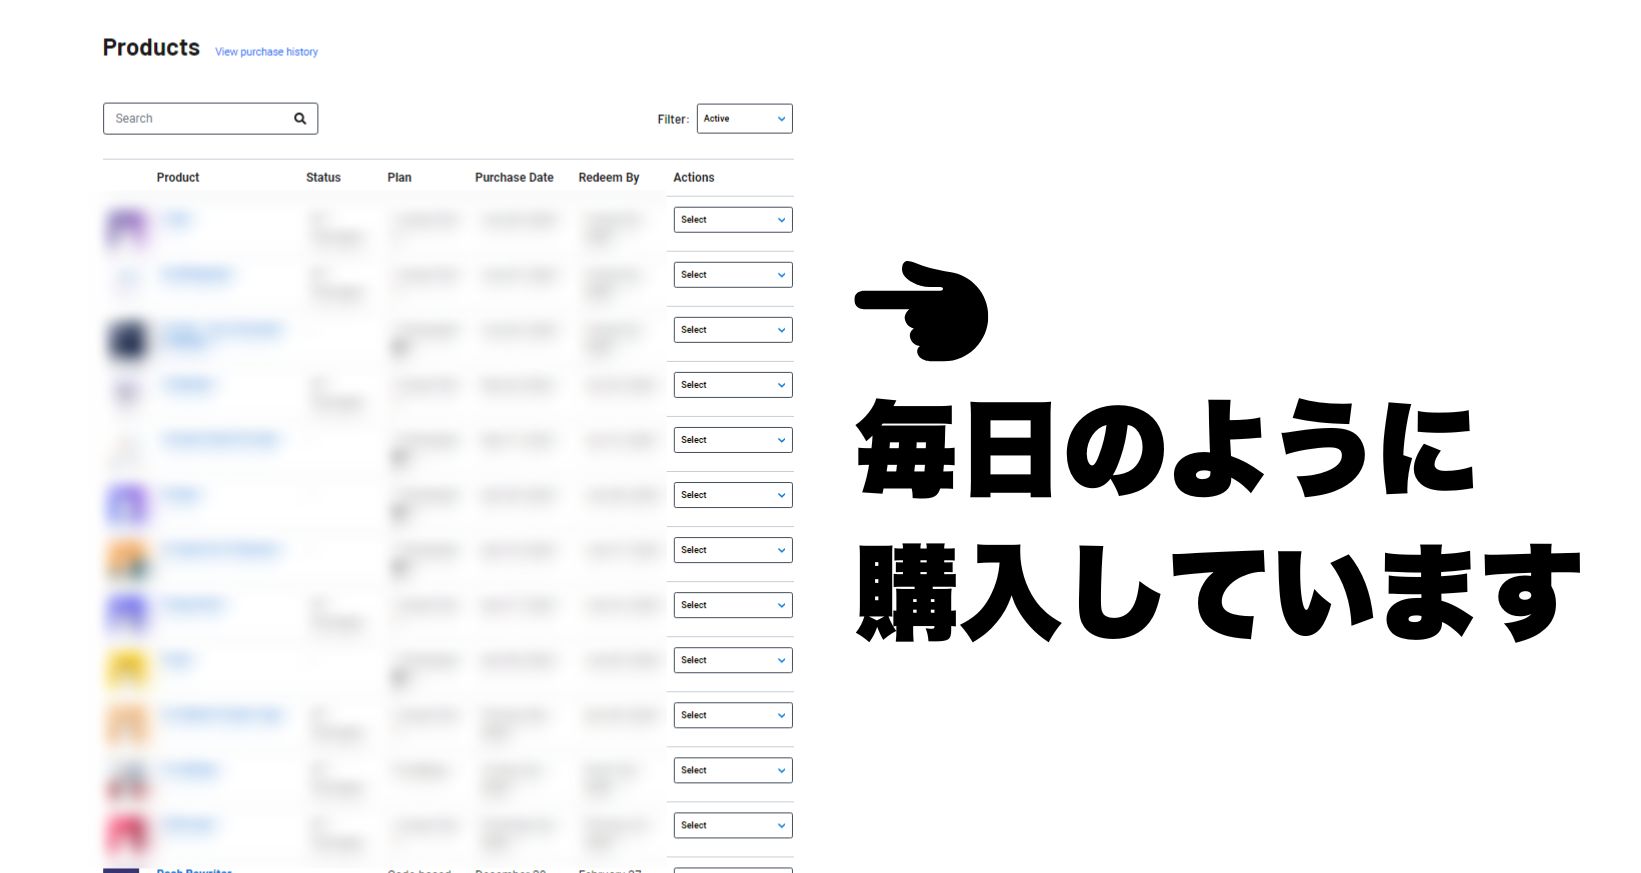1641x873 pixels.
Task: Click the magnifying glass search icon
Action: point(300,119)
